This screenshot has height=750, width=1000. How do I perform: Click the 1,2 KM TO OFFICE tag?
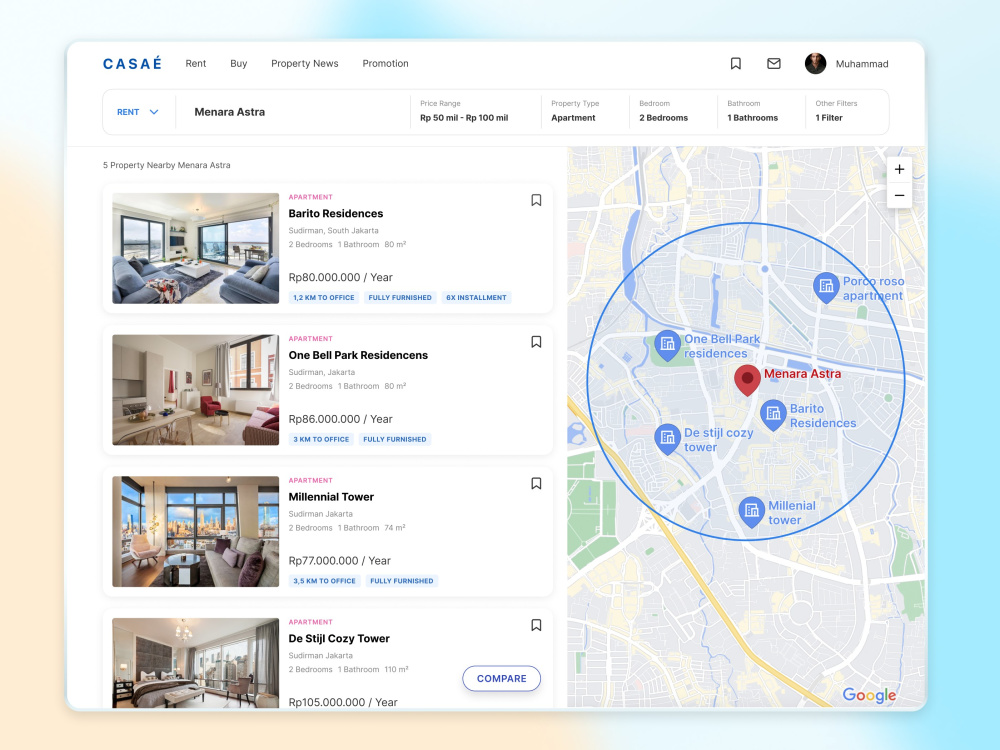(x=323, y=298)
